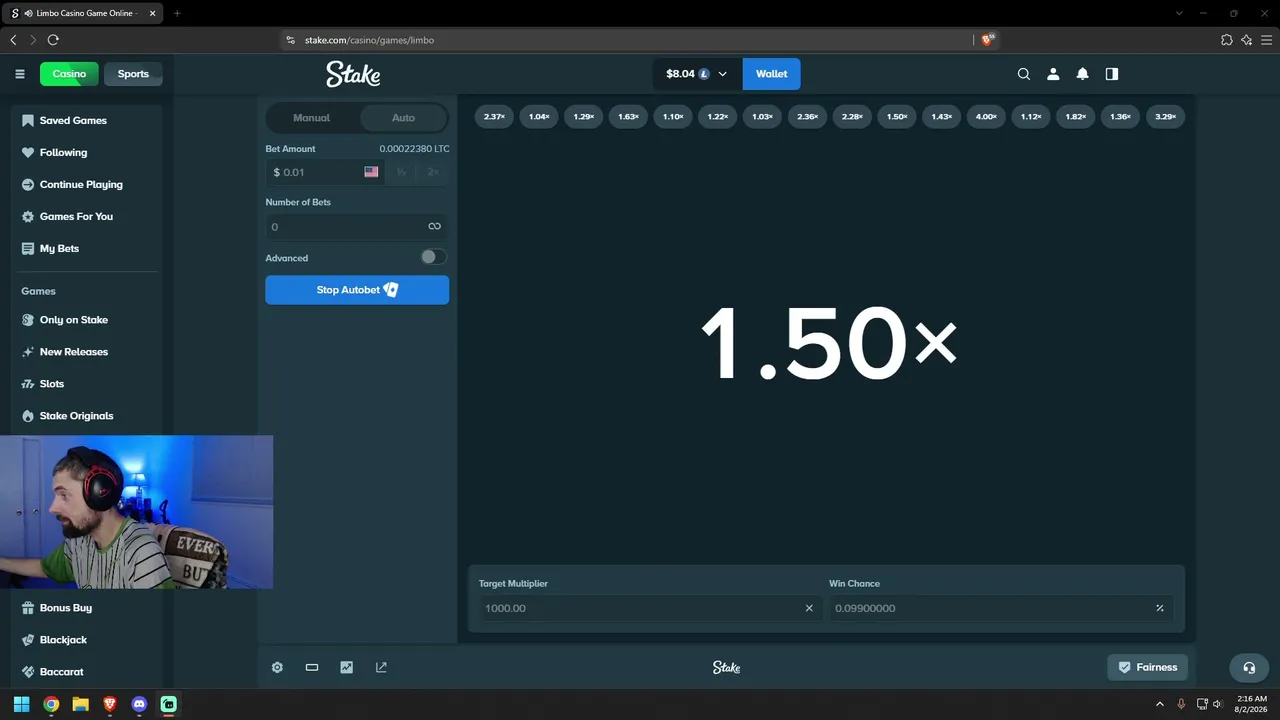Click the Stake logo in header

(353, 74)
